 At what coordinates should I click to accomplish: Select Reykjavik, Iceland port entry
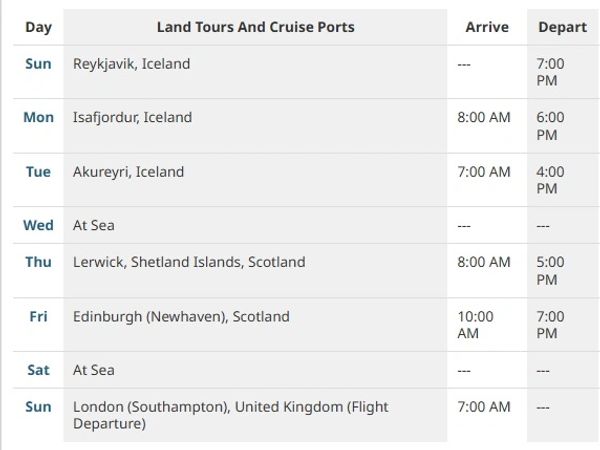coord(131,64)
